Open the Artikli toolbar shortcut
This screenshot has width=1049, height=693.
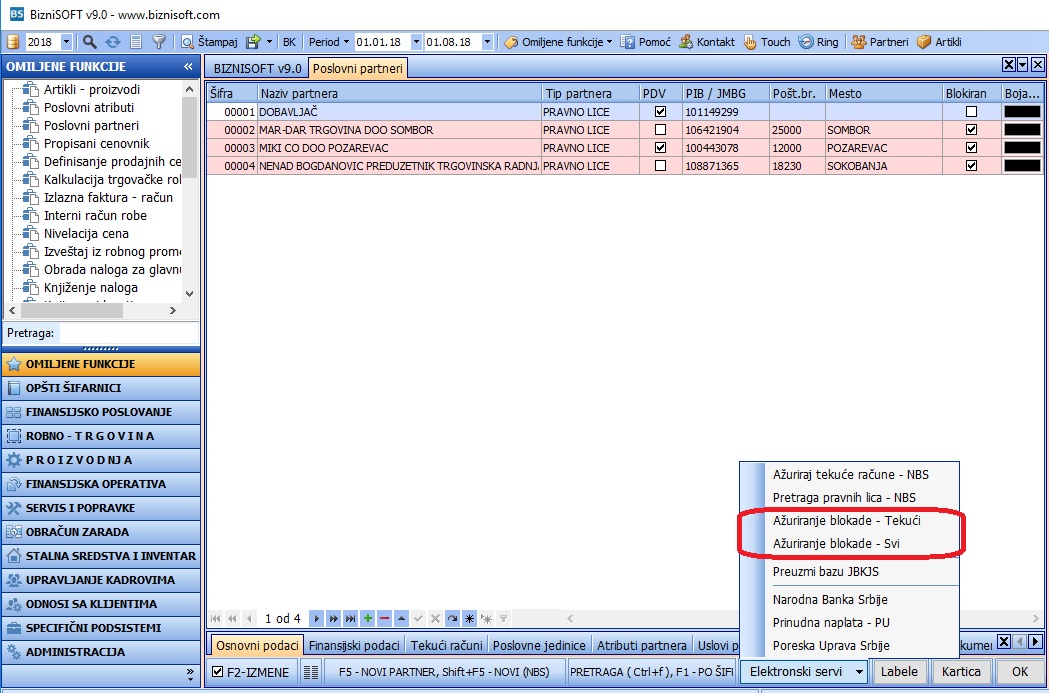point(939,42)
